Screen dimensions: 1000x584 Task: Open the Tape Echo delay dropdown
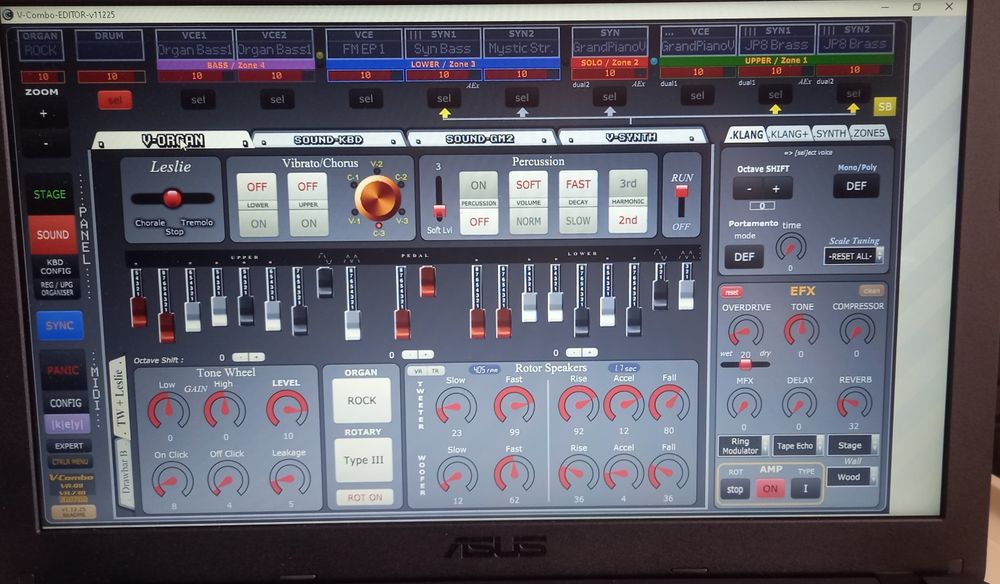pyautogui.click(x=798, y=446)
